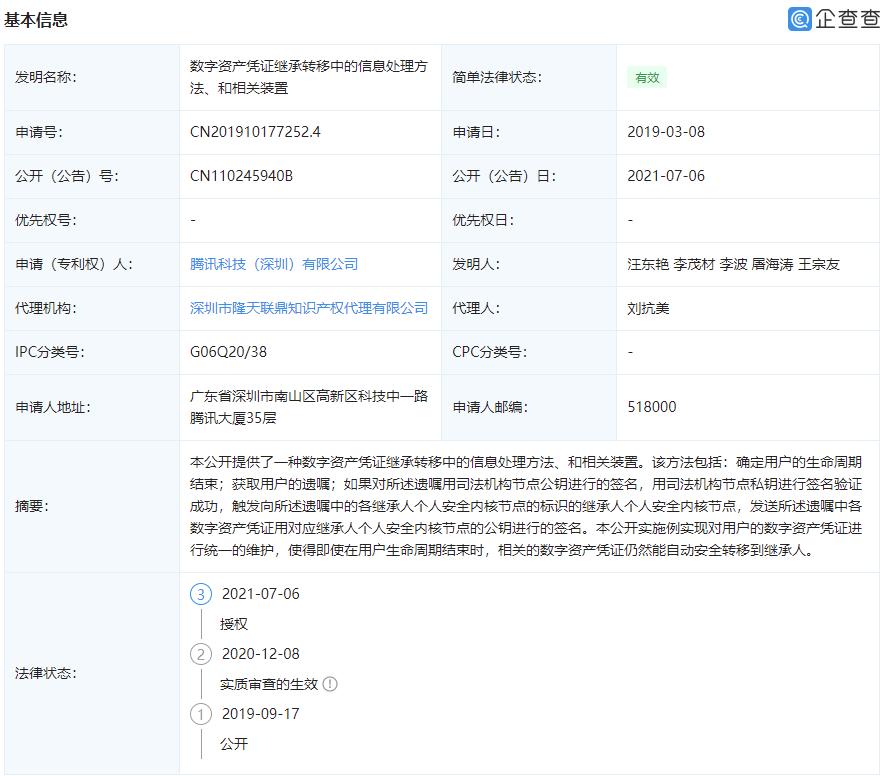892x776 pixels.
Task: Click timeline marker ③ for 2021-07-06
Action: coord(200,594)
